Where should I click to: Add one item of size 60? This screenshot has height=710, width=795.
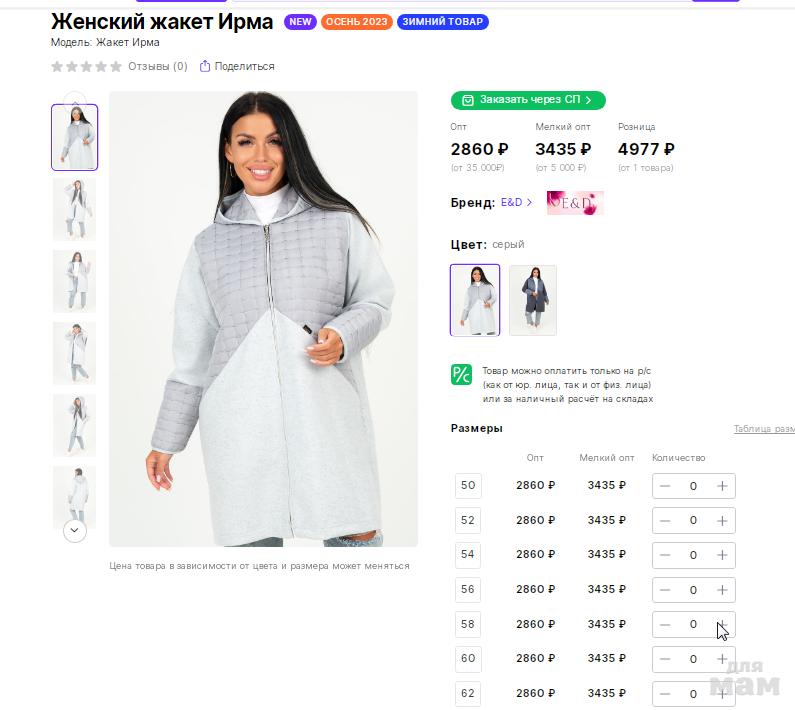point(722,659)
